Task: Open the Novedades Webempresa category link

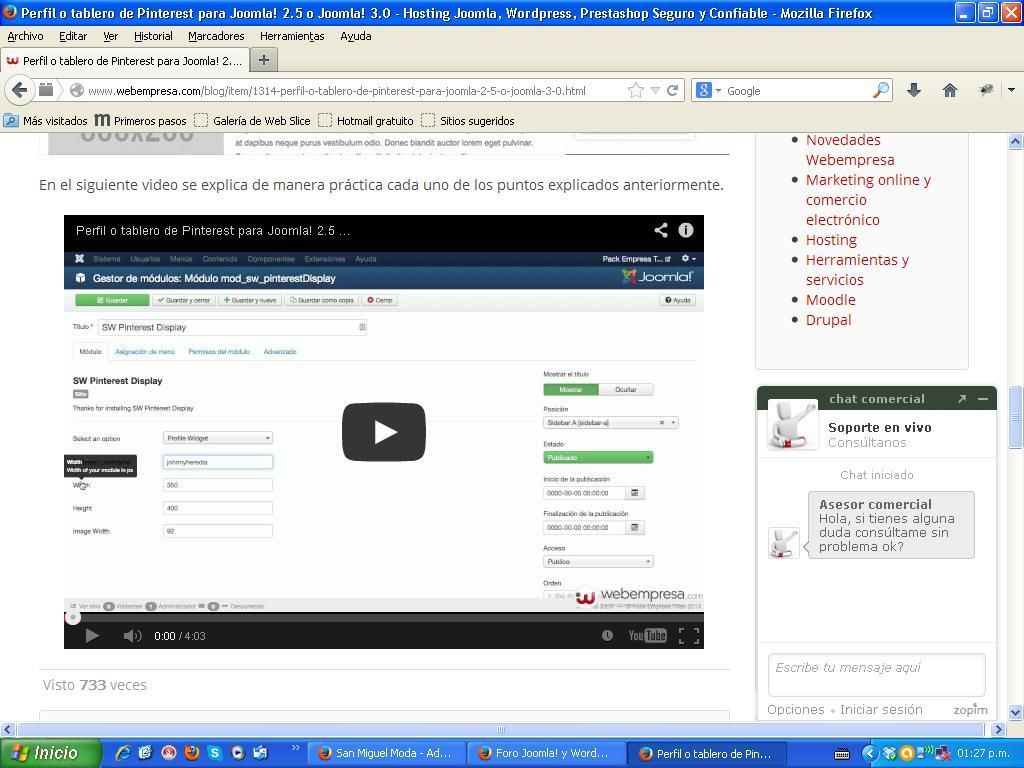Action: 850,150
